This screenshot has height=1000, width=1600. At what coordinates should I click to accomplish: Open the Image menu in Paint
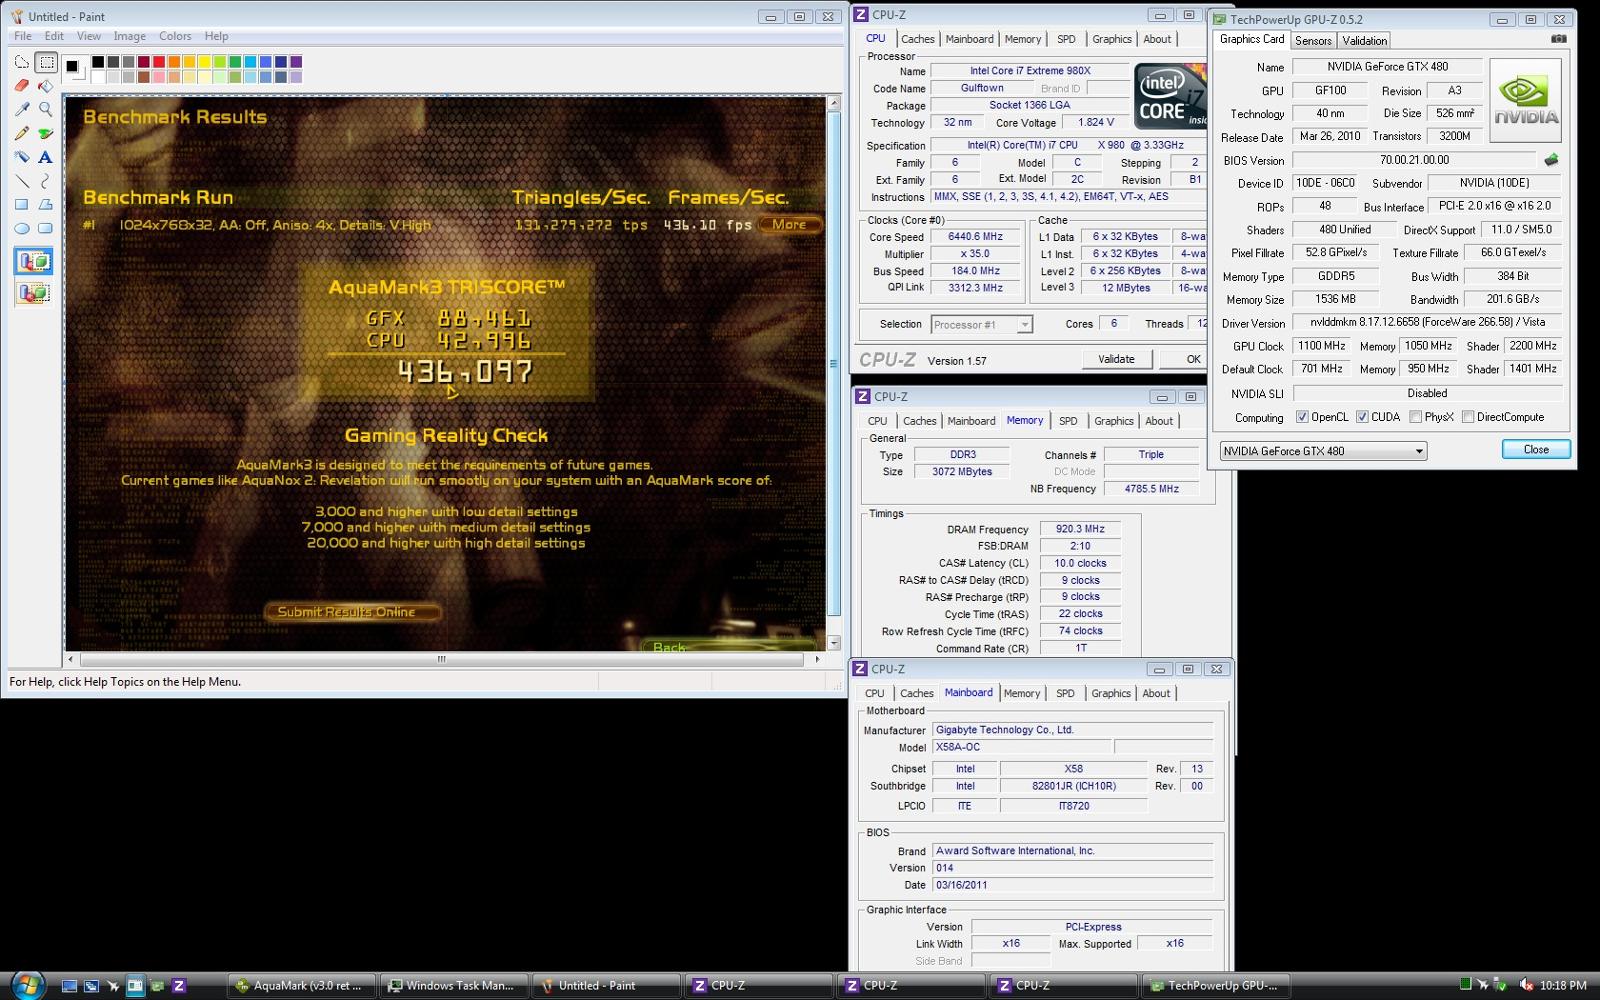click(x=130, y=36)
